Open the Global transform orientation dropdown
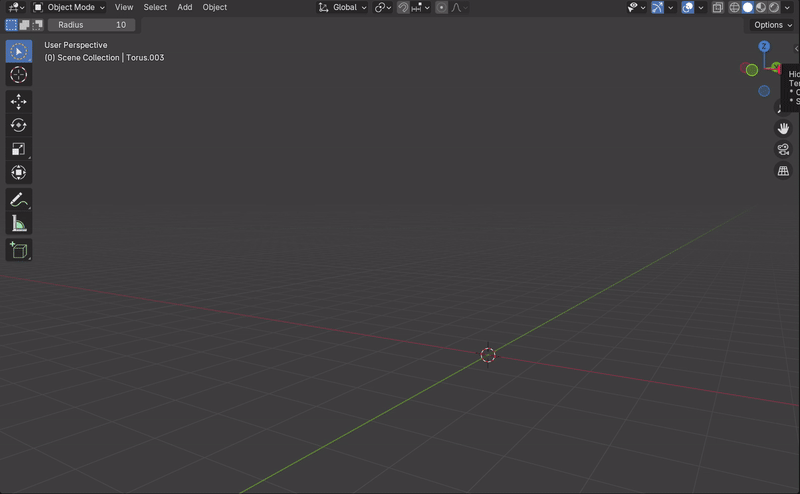 coord(342,7)
